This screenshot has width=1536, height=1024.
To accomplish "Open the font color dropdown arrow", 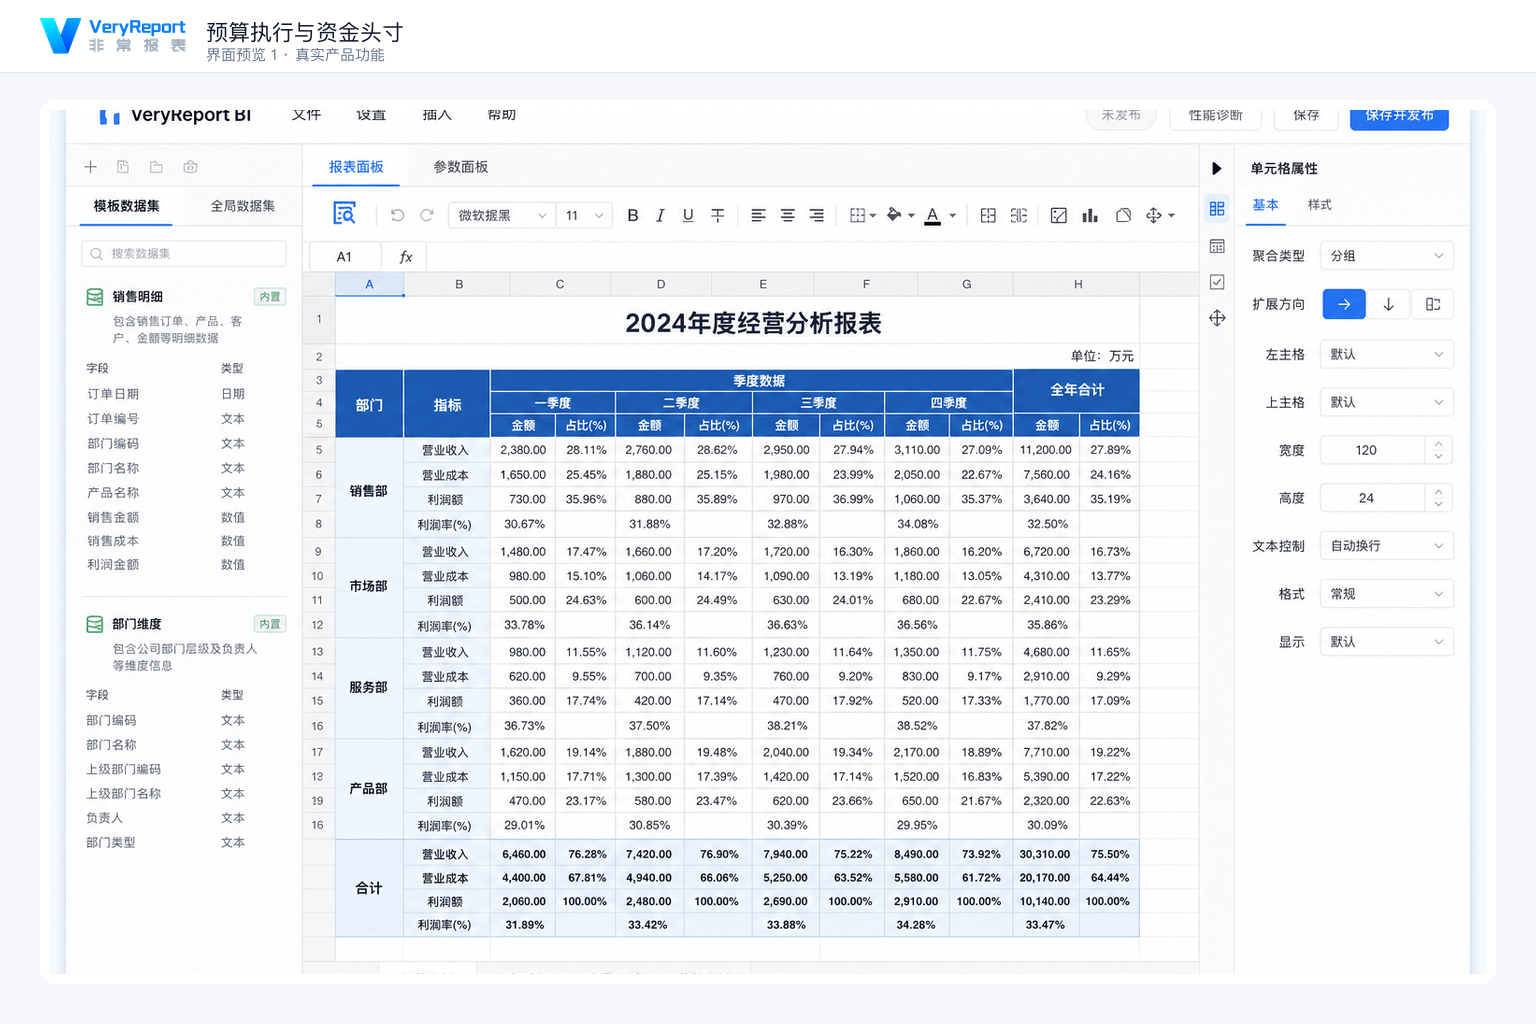I will coord(953,215).
